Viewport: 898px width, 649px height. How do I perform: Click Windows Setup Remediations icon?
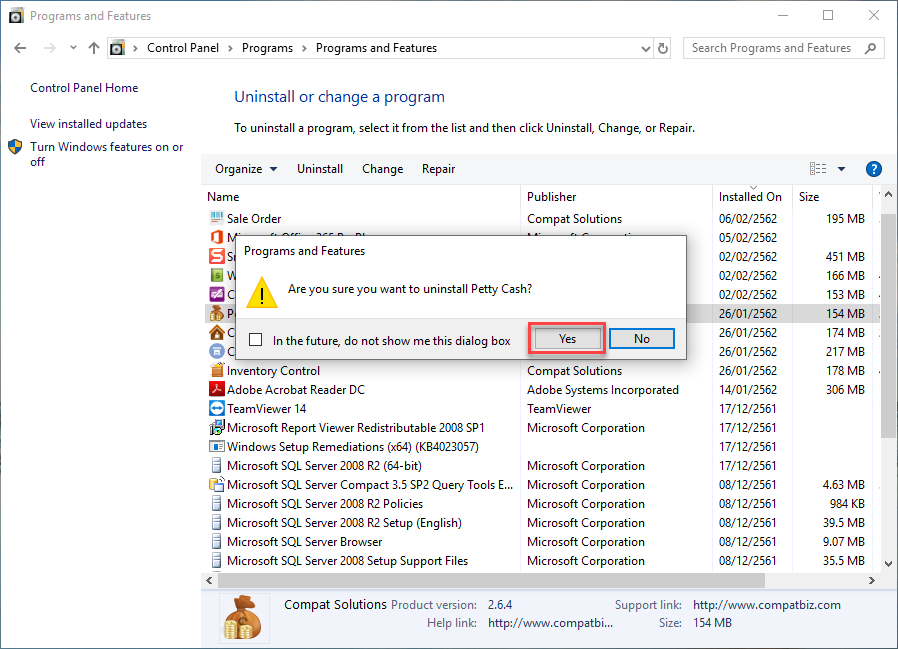pos(216,446)
